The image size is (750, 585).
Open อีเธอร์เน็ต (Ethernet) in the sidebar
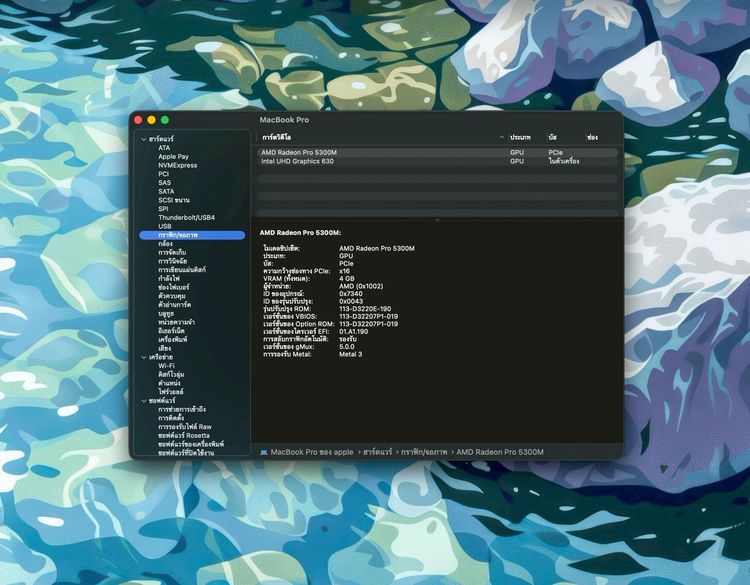pos(171,331)
